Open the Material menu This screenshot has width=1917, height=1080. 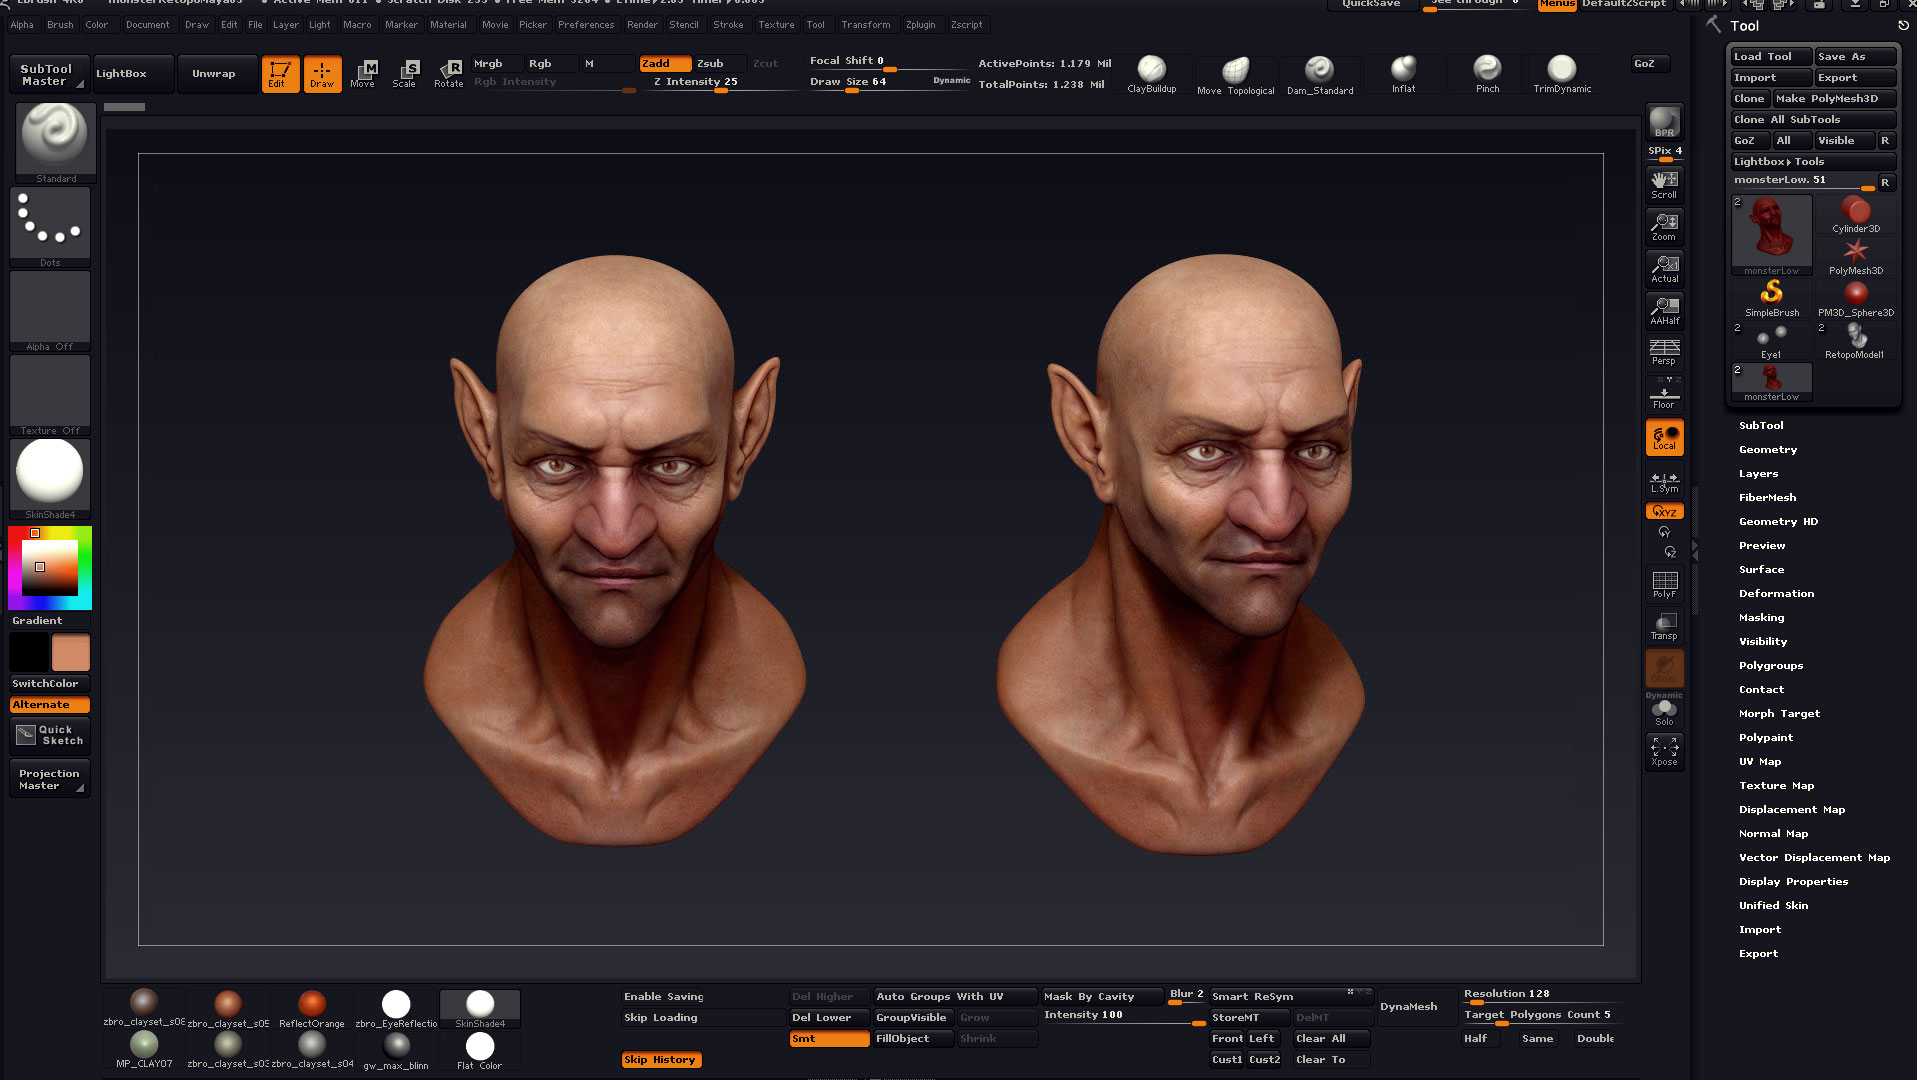448,25
